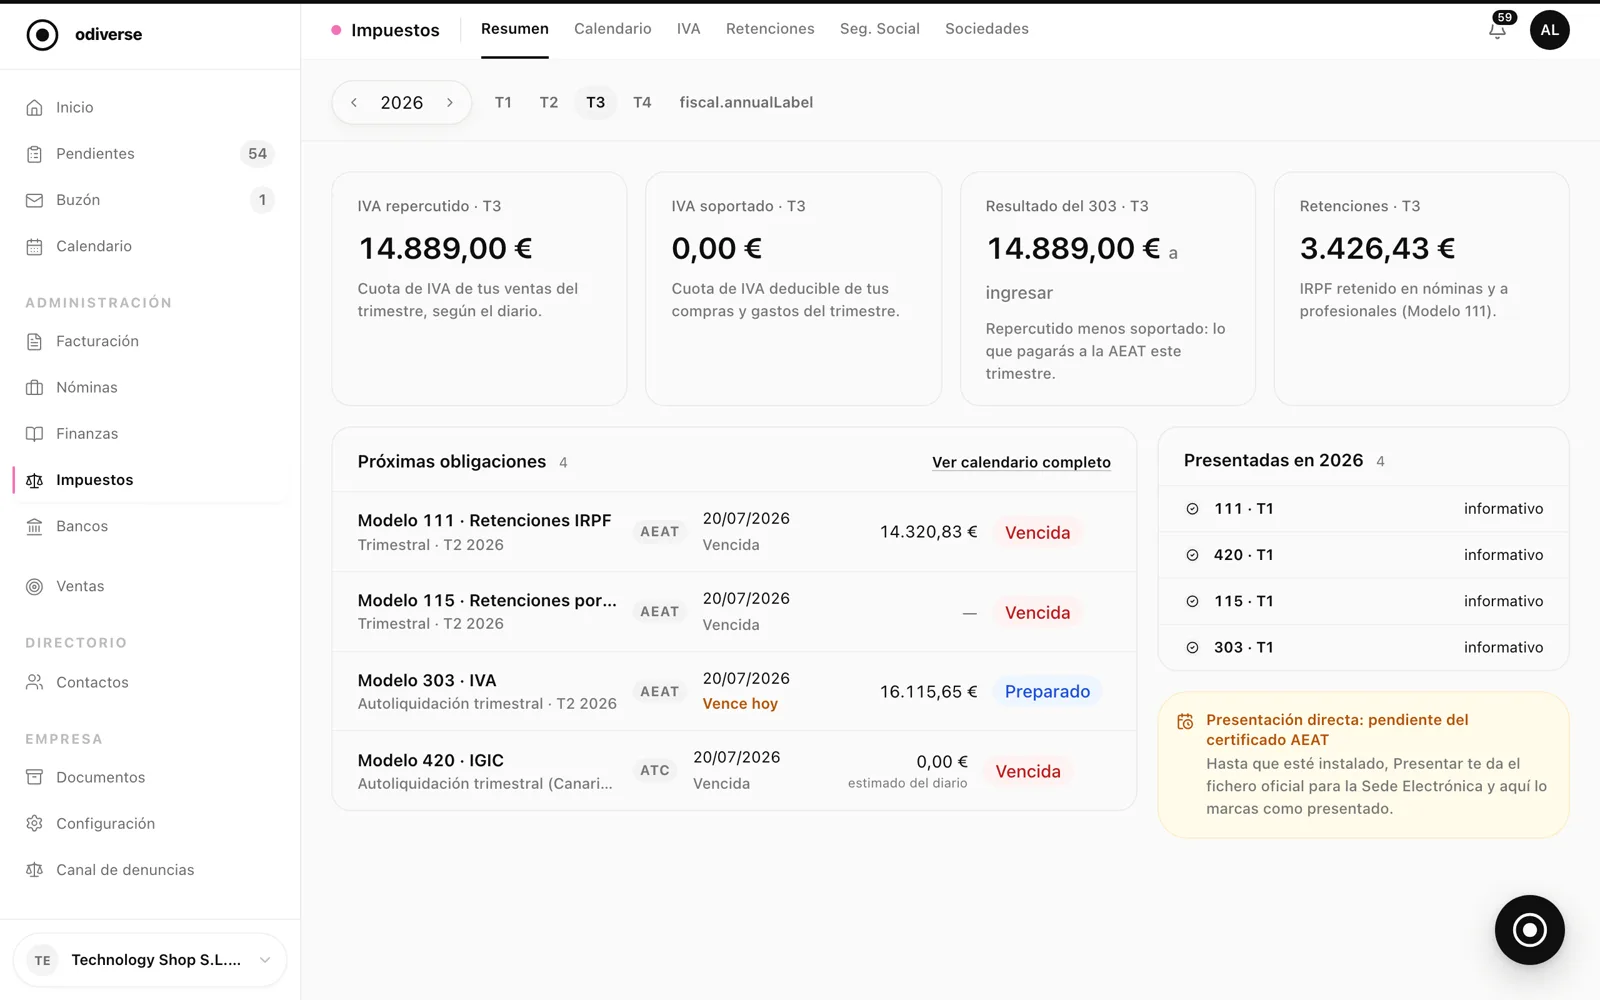Open Pendientes clipboard icon

[x=34, y=154]
